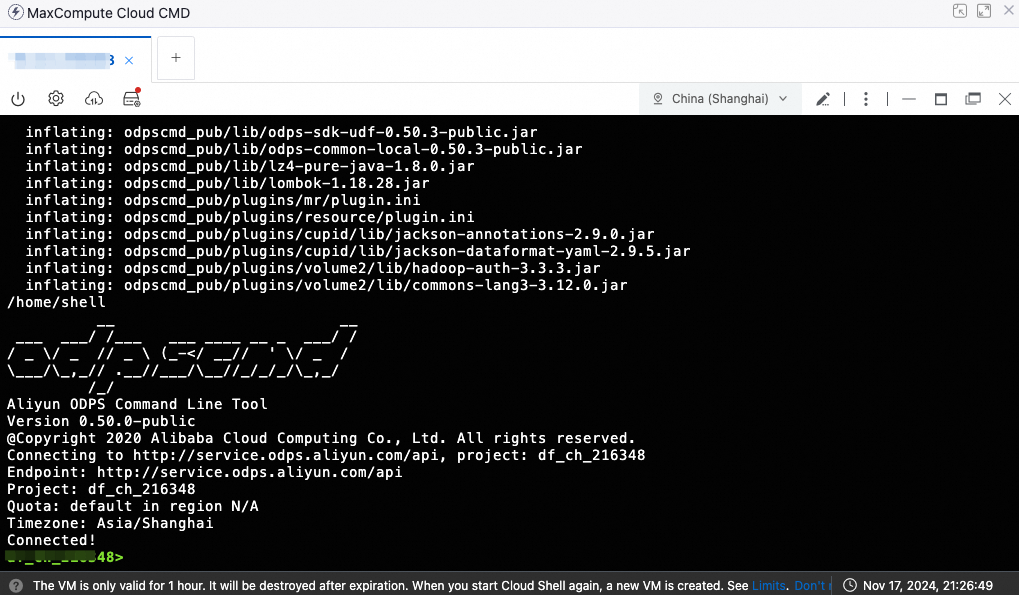
Task: Select the active terminal session tab
Action: pyautogui.click(x=62, y=60)
